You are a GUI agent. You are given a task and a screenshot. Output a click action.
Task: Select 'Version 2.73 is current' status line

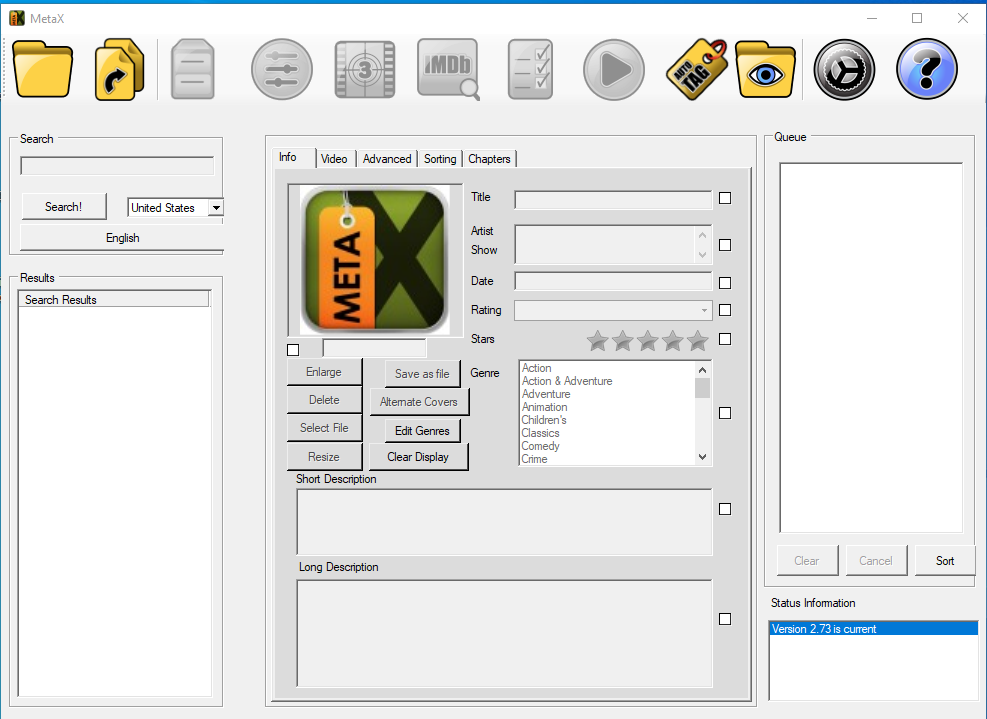point(874,628)
